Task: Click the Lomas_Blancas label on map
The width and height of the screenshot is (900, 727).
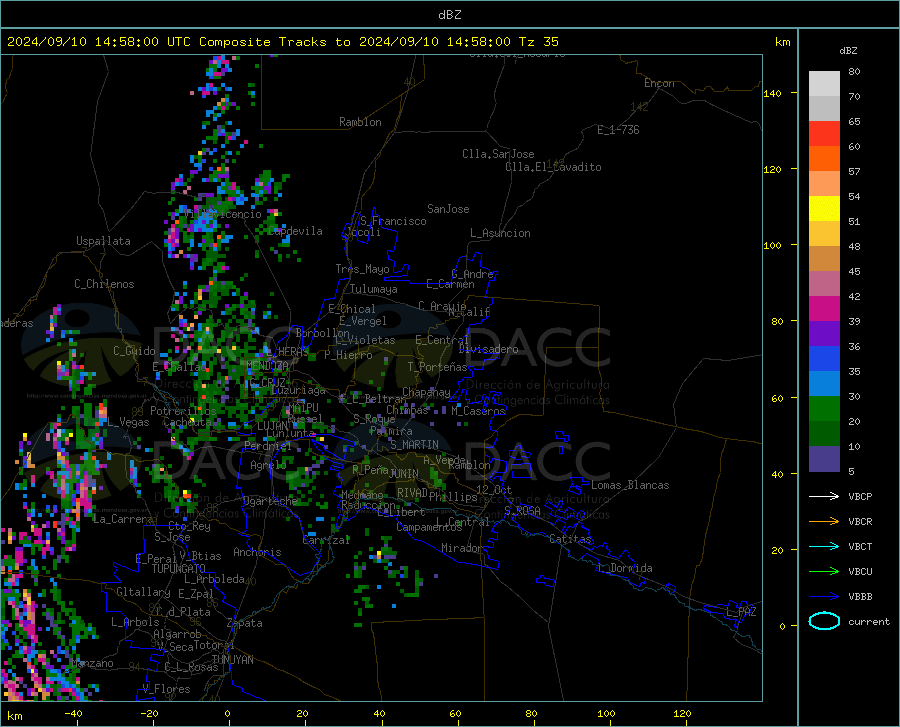Action: pyautogui.click(x=630, y=485)
